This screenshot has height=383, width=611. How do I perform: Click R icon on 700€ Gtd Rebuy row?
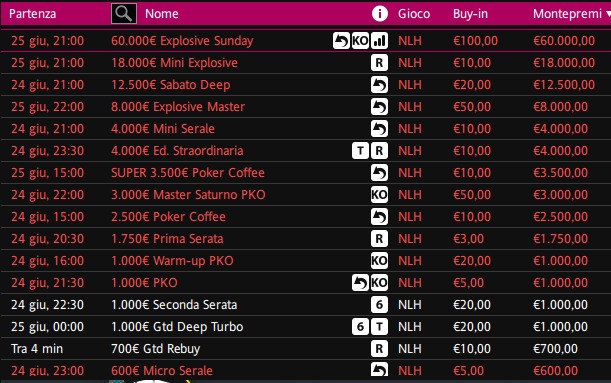[x=379, y=349]
